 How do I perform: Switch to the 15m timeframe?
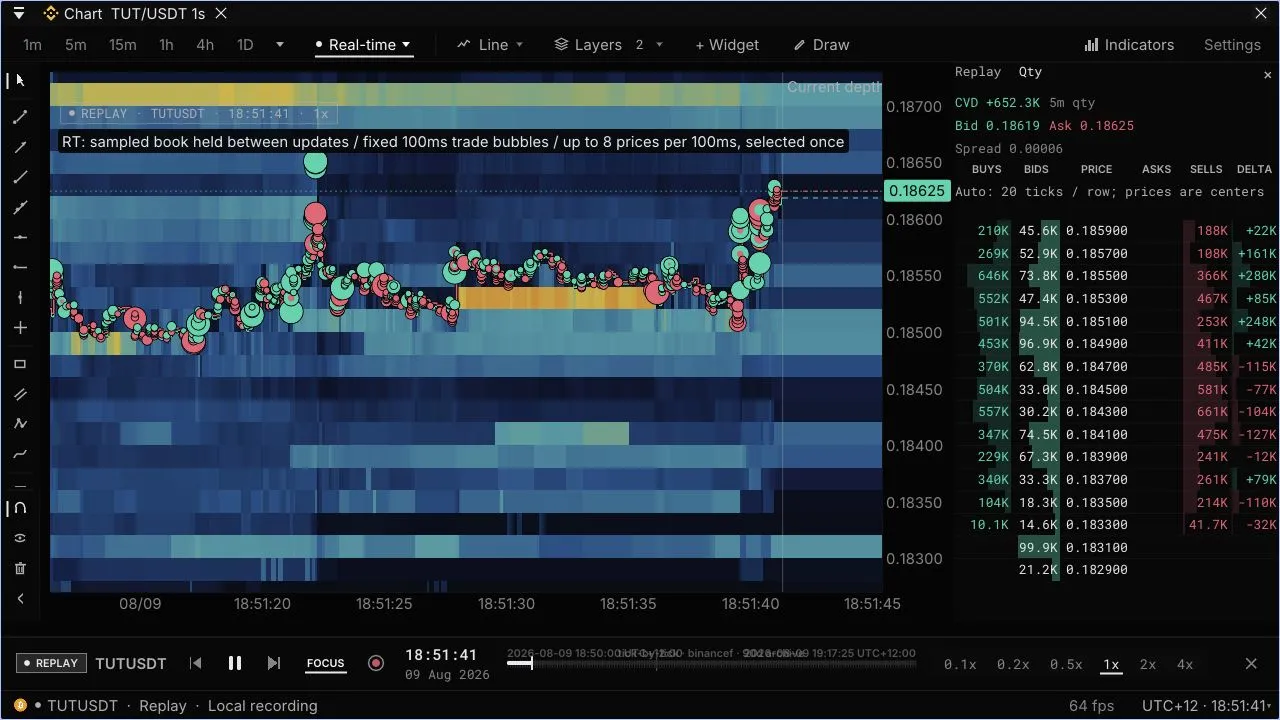(x=123, y=45)
